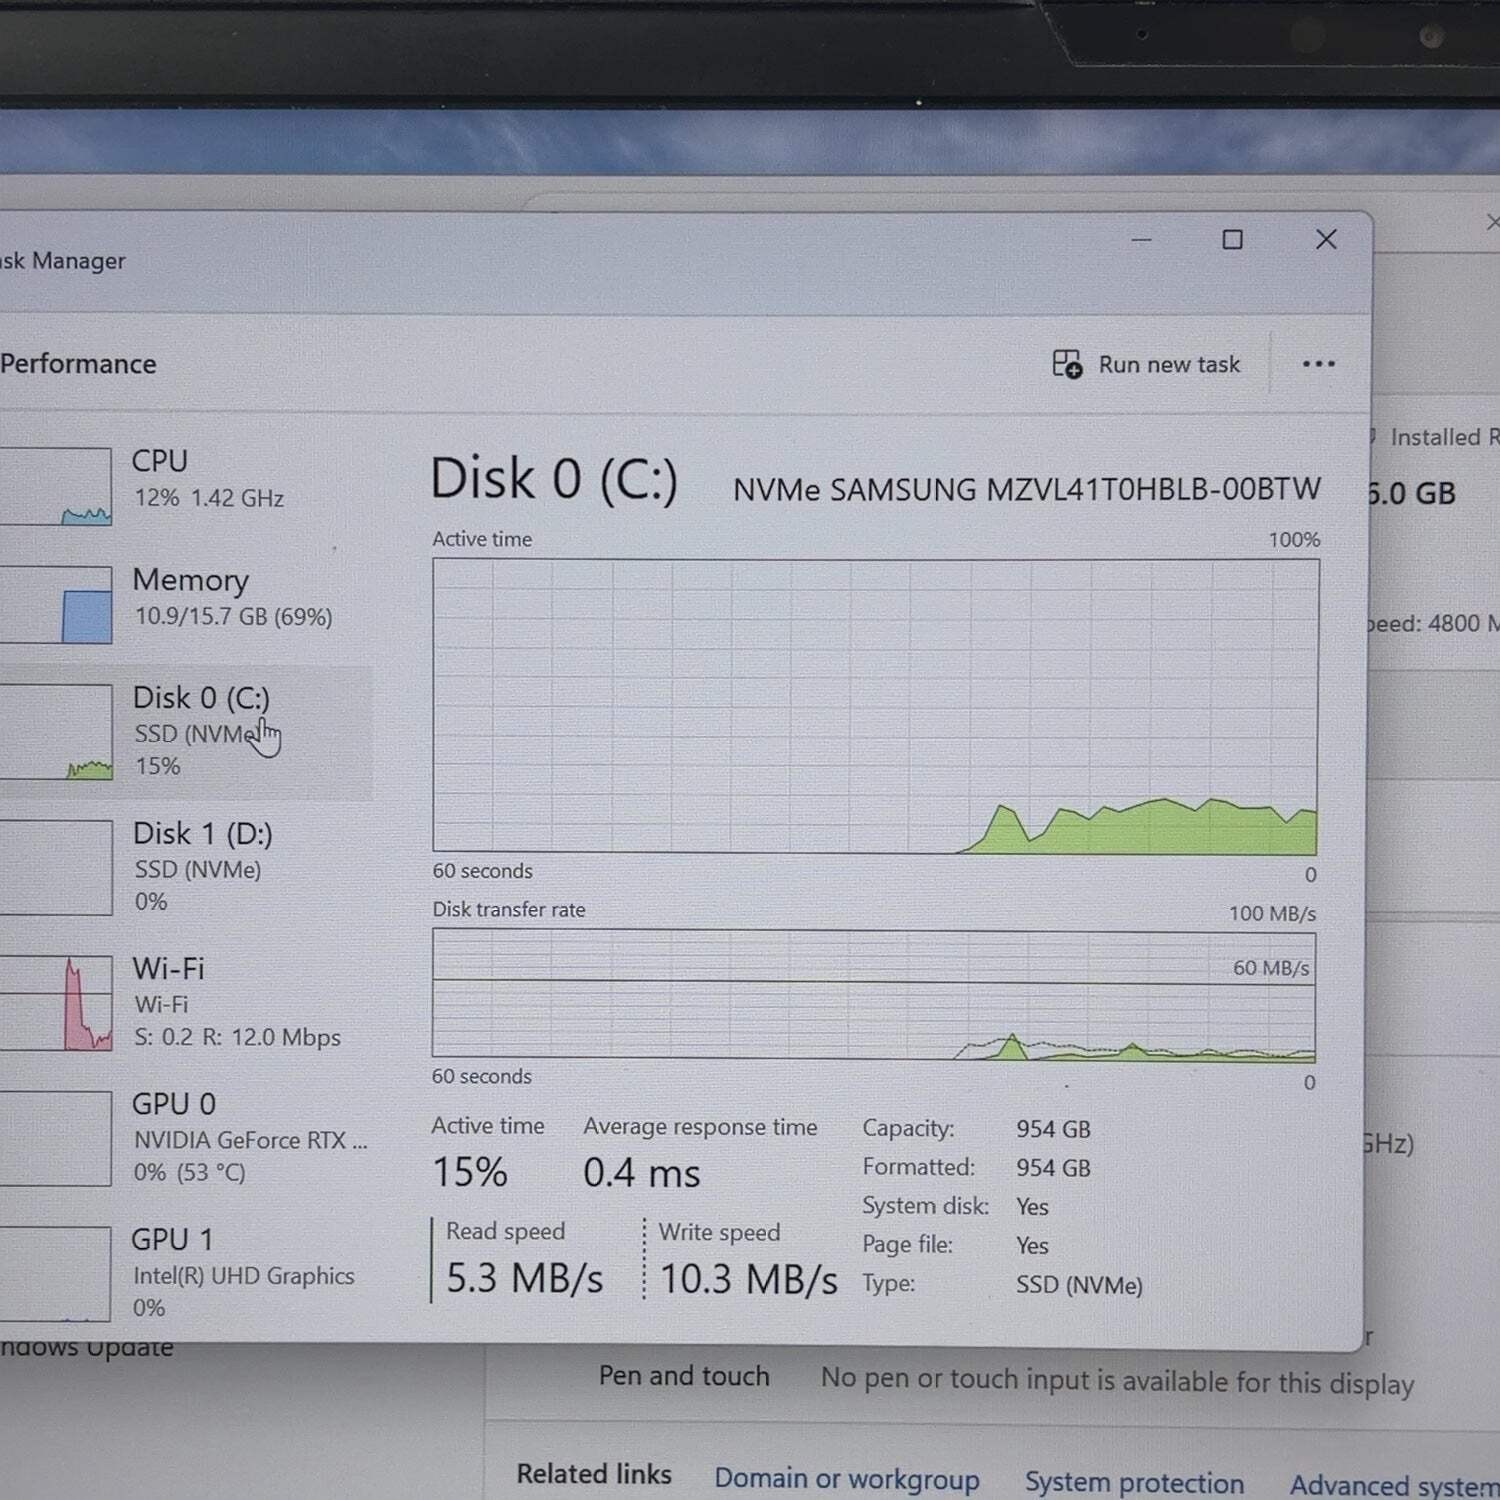The height and width of the screenshot is (1500, 1500).
Task: Click the Task Manager title text
Action: tap(62, 261)
